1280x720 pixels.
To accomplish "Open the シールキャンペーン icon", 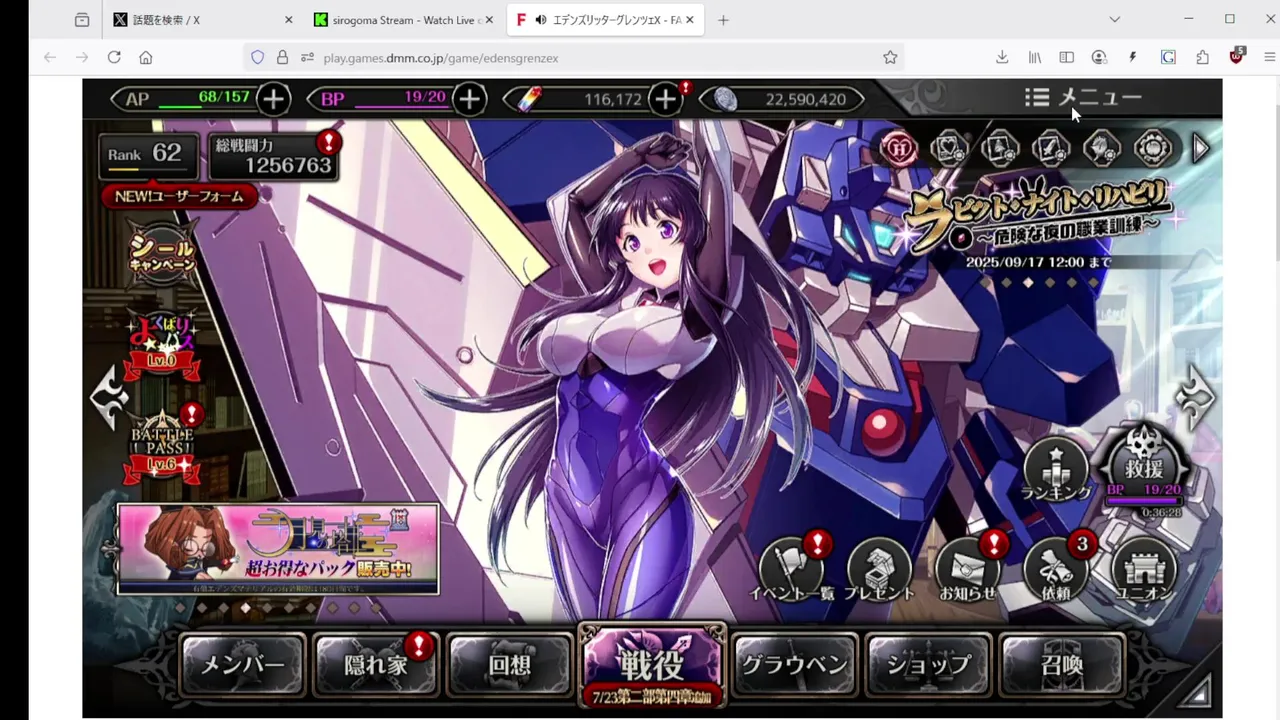I will click(162, 255).
